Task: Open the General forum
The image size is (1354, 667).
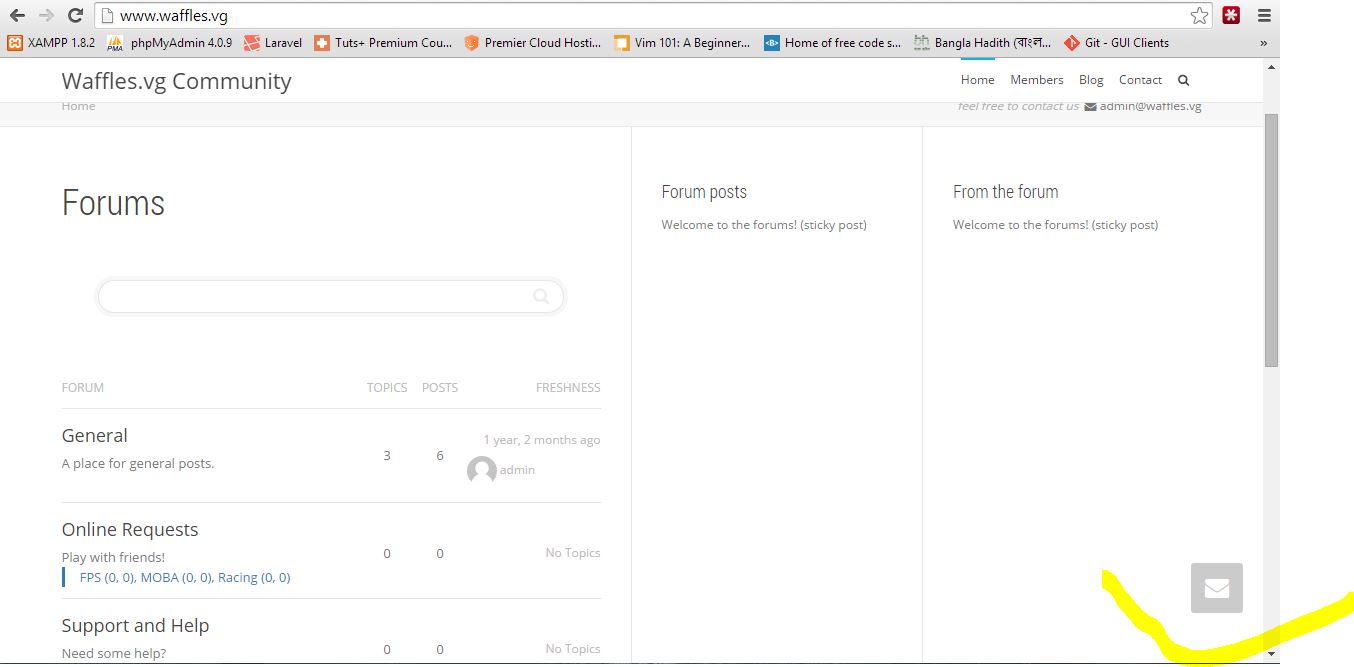Action: click(x=95, y=436)
